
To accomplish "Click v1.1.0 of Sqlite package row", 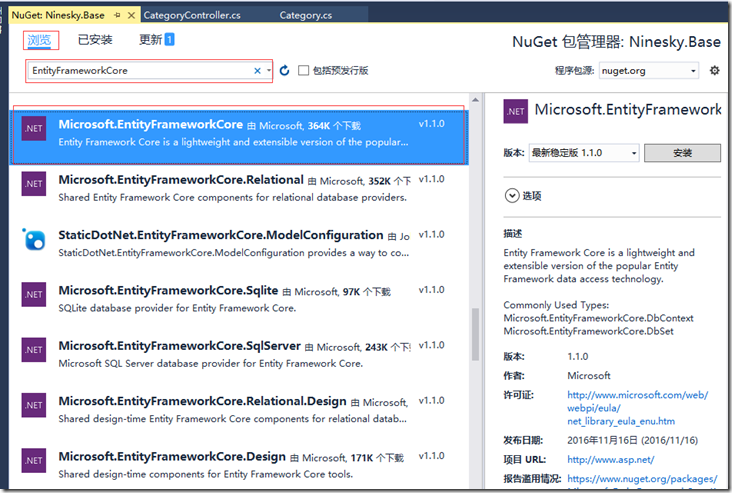I will click(x=431, y=290).
